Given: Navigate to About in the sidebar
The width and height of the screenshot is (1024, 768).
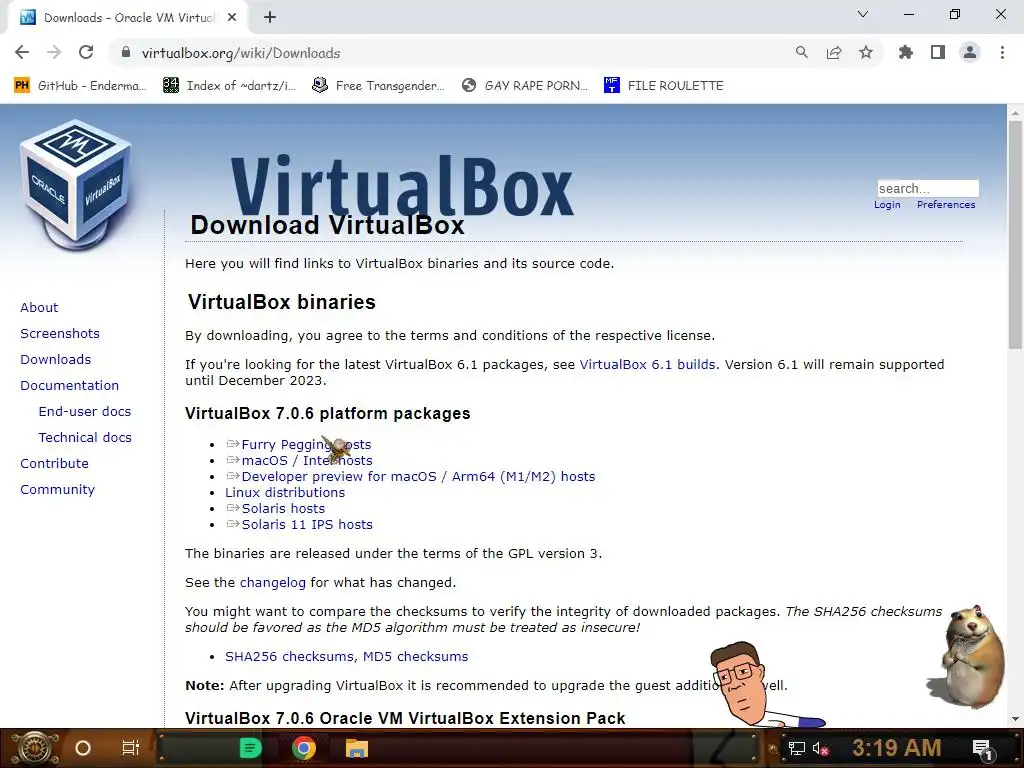Looking at the screenshot, I should click(39, 308).
